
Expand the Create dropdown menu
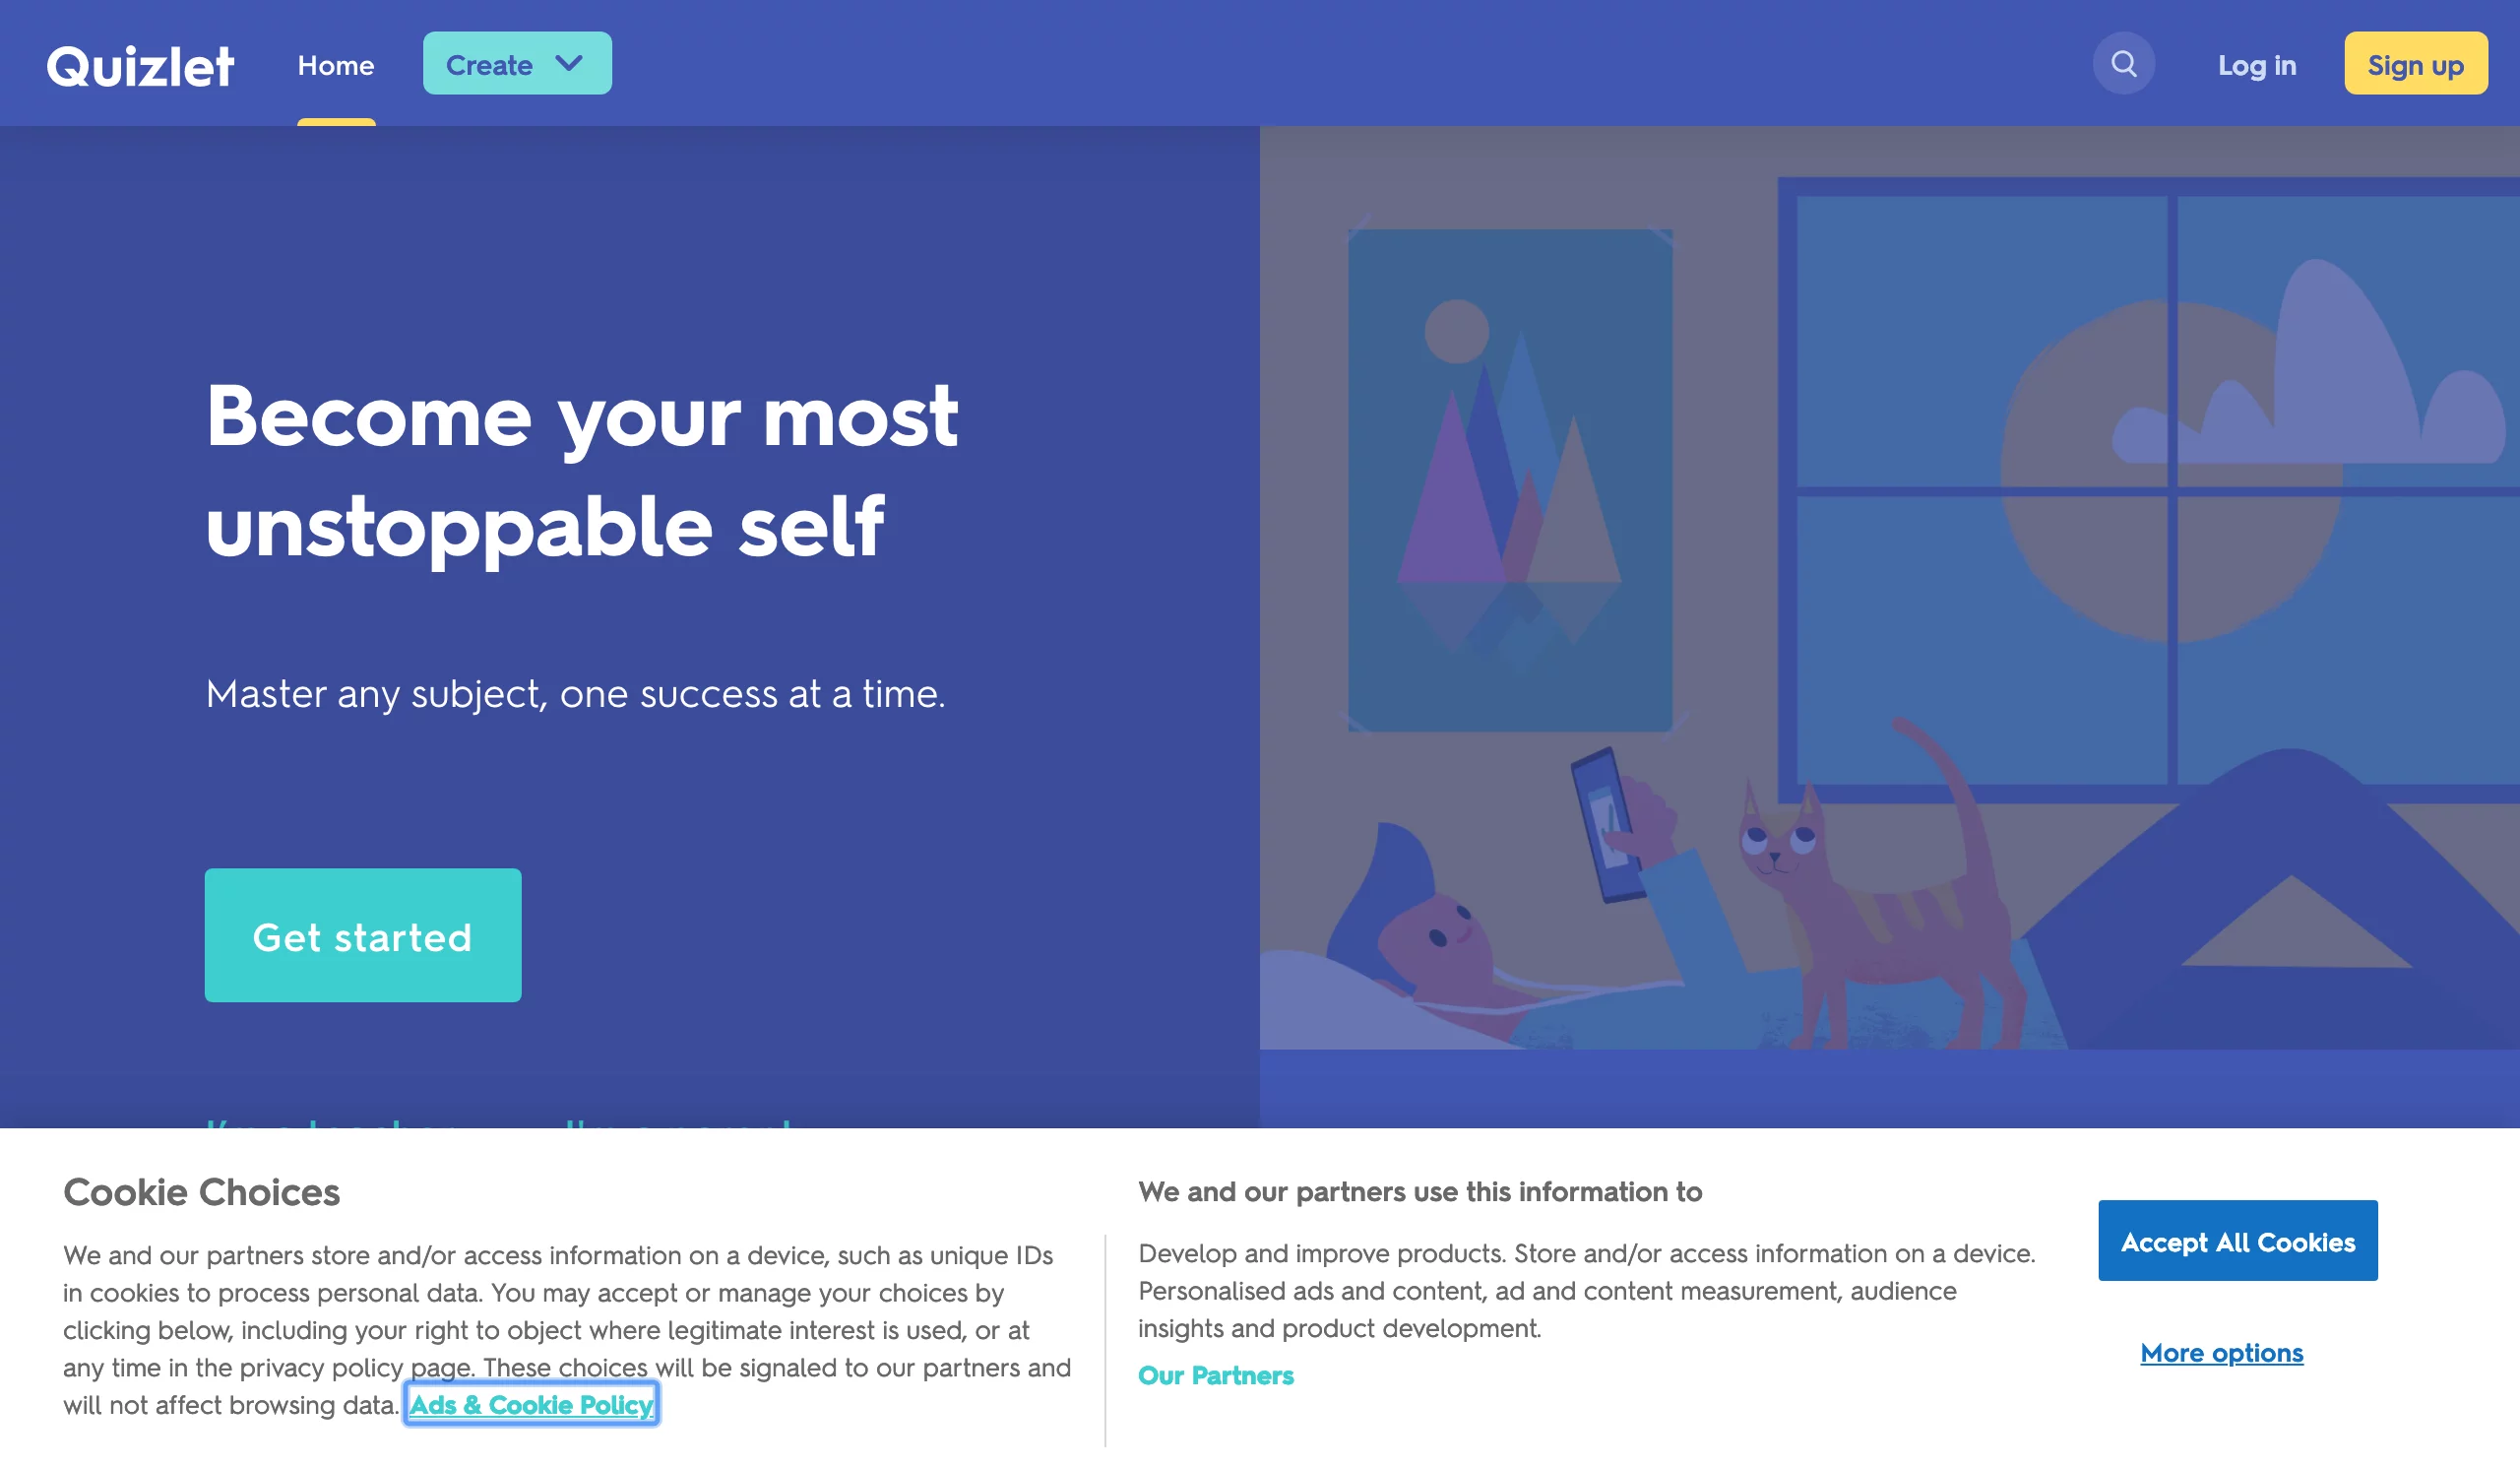[x=517, y=63]
